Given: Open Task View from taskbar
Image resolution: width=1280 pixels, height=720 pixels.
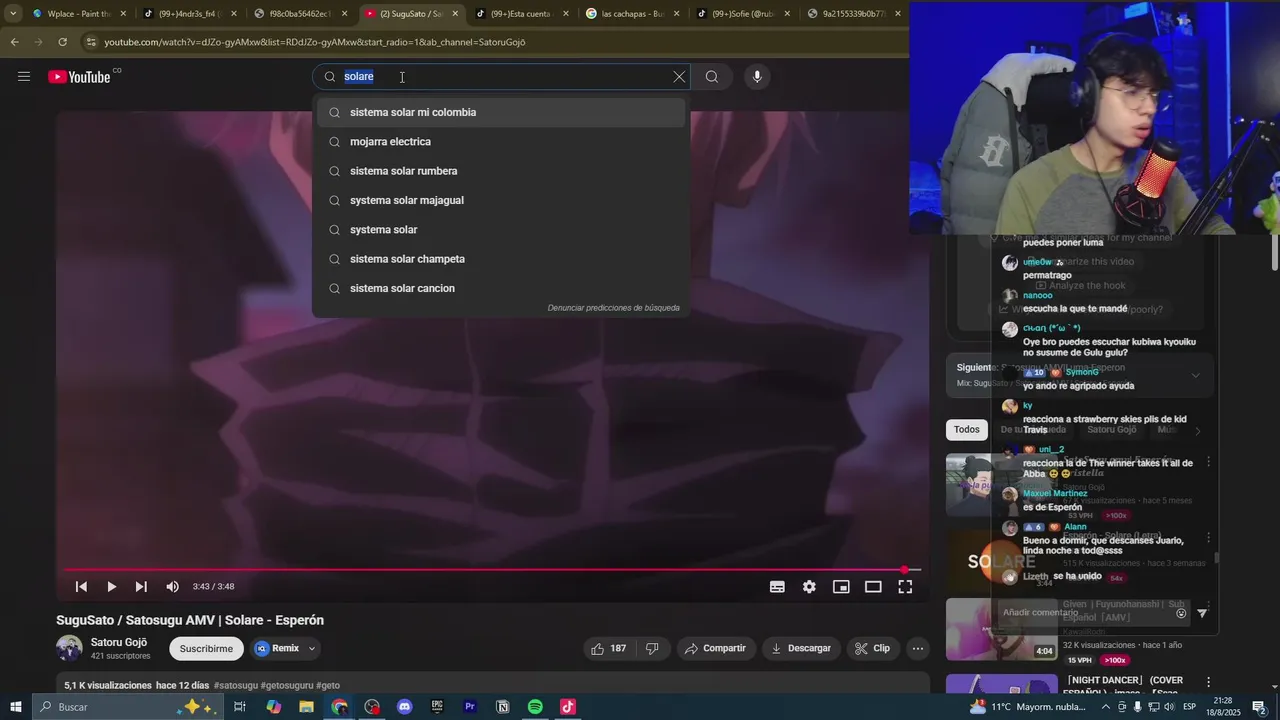Looking at the screenshot, I should [x=240, y=707].
